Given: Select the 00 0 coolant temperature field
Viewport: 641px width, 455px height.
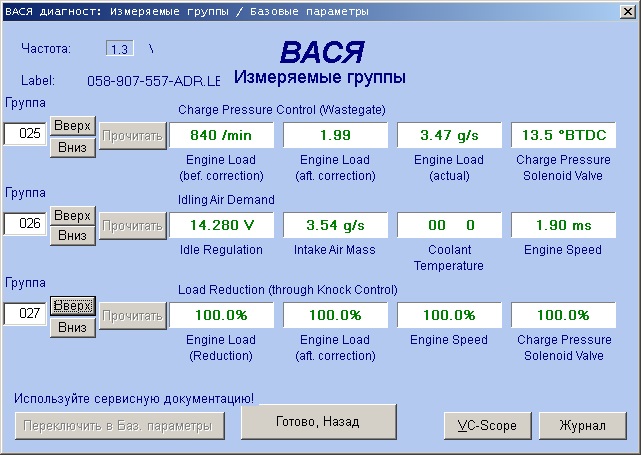Looking at the screenshot, I should coord(449,225).
